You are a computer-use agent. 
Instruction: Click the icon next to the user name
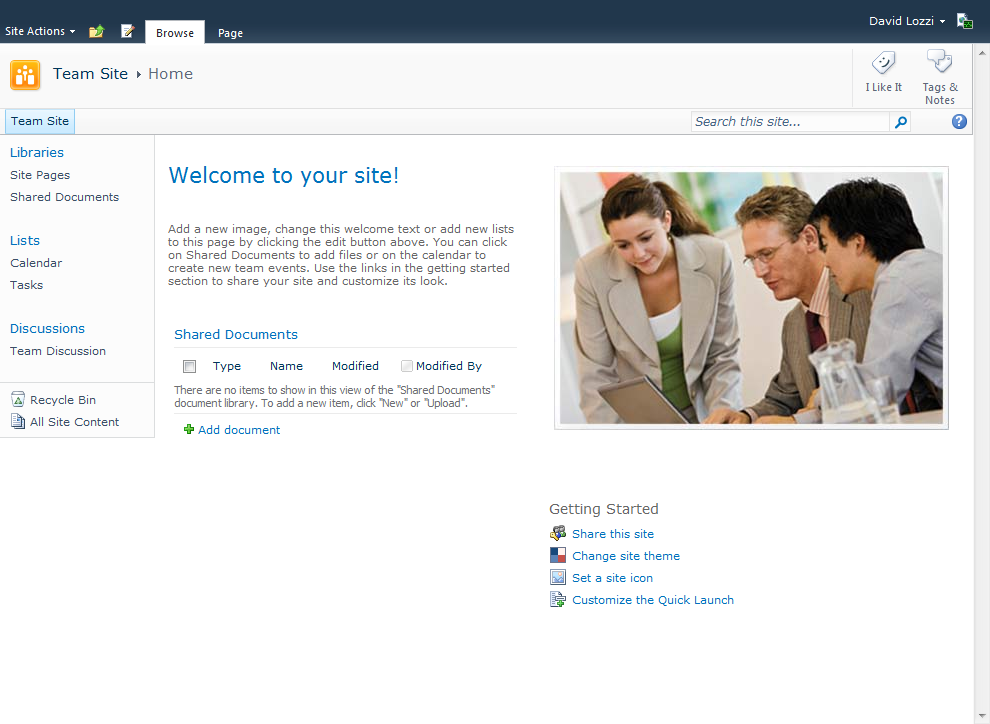[x=964, y=21]
